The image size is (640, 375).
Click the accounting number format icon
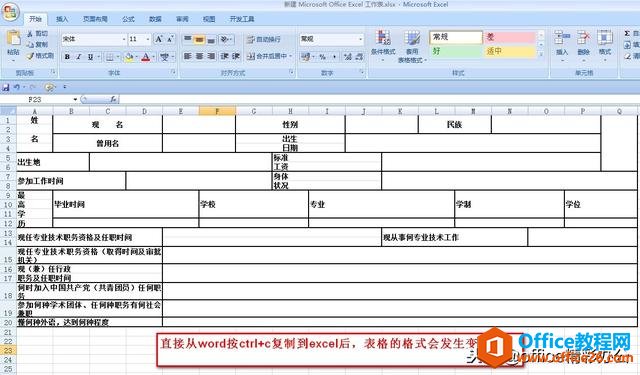[305, 57]
